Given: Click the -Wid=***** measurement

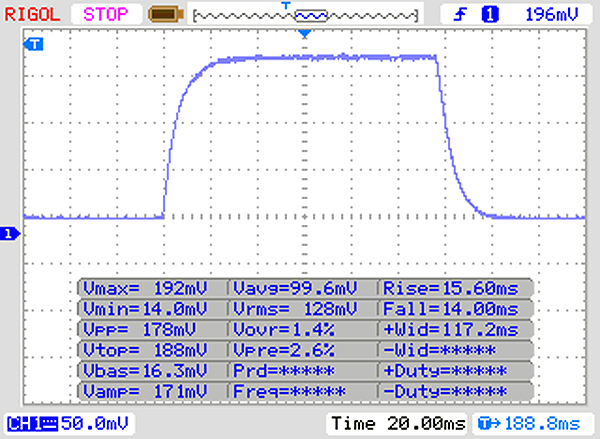Looking at the screenshot, I should (440, 350).
